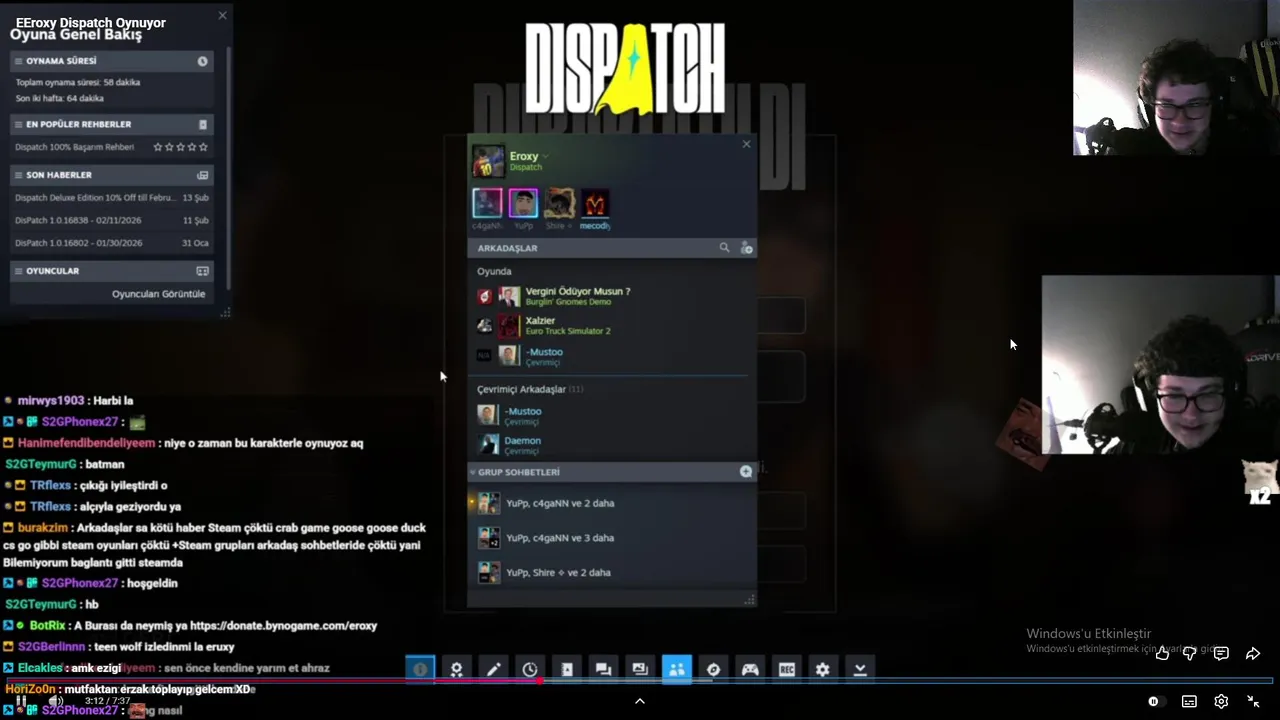Open group chat YuPp, c4gaNN ve 2 daha
The width and height of the screenshot is (1280, 720).
(612, 503)
